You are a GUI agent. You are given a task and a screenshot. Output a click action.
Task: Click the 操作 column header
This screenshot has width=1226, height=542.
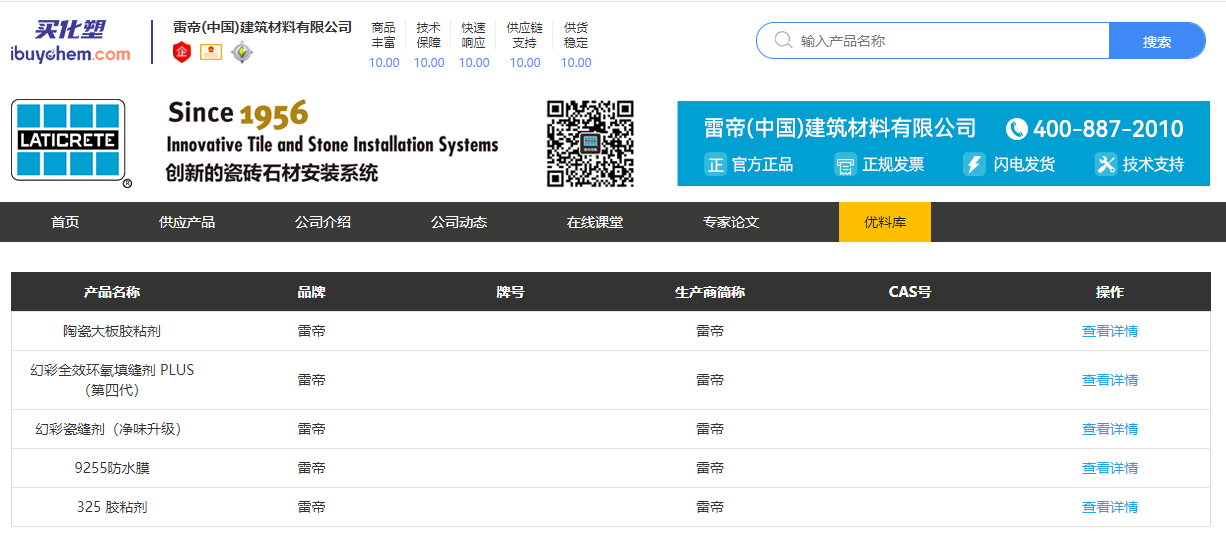pos(1110,292)
